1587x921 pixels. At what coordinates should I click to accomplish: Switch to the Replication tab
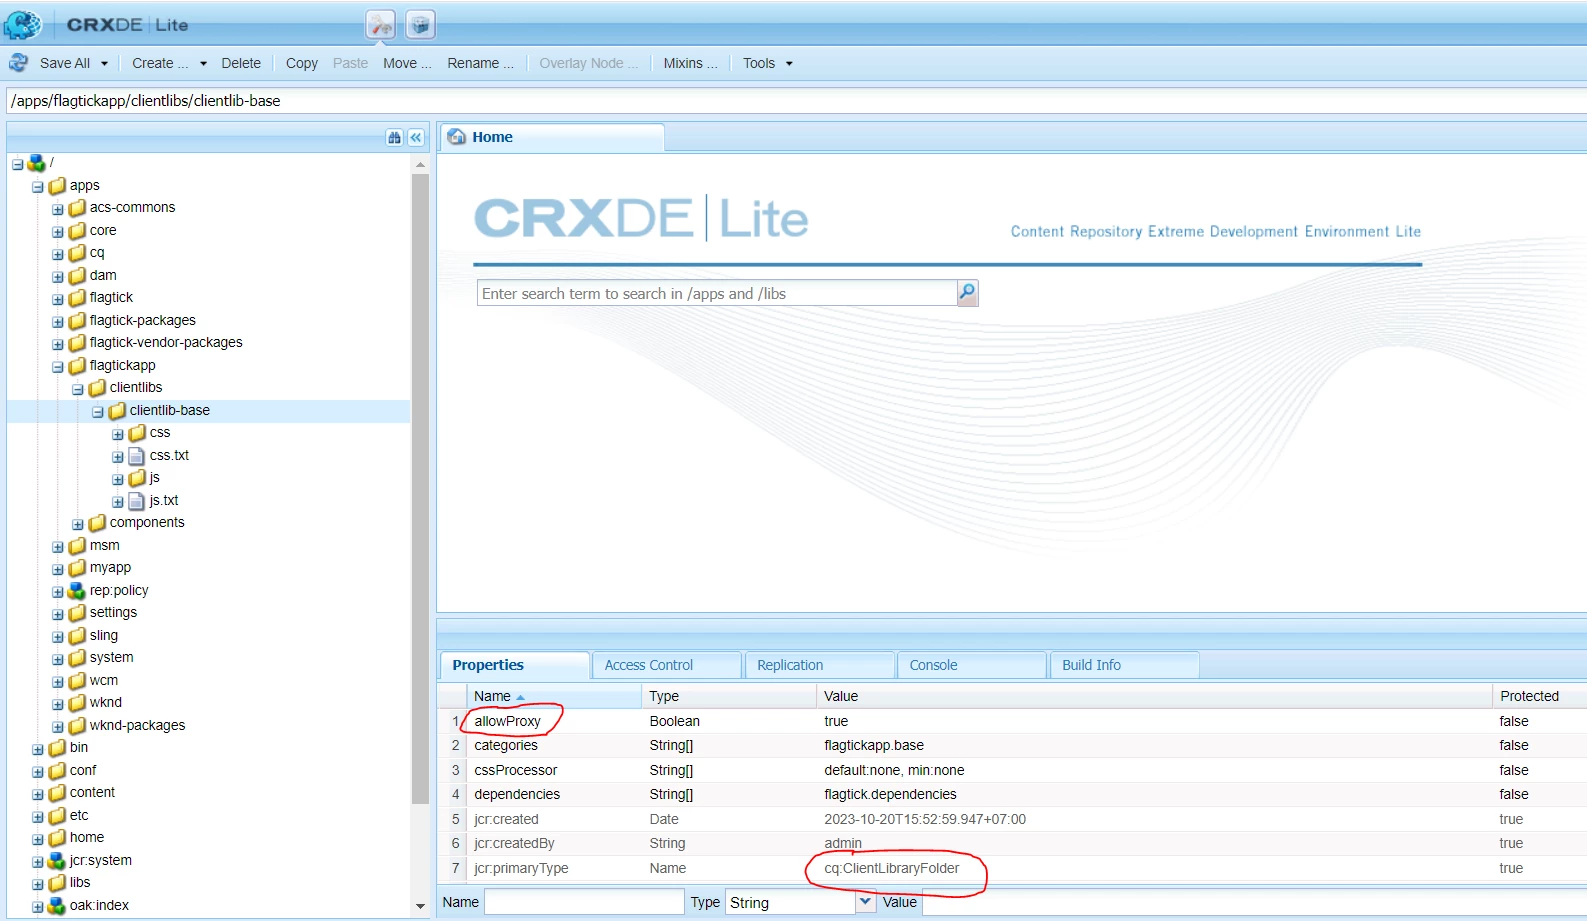[819, 665]
